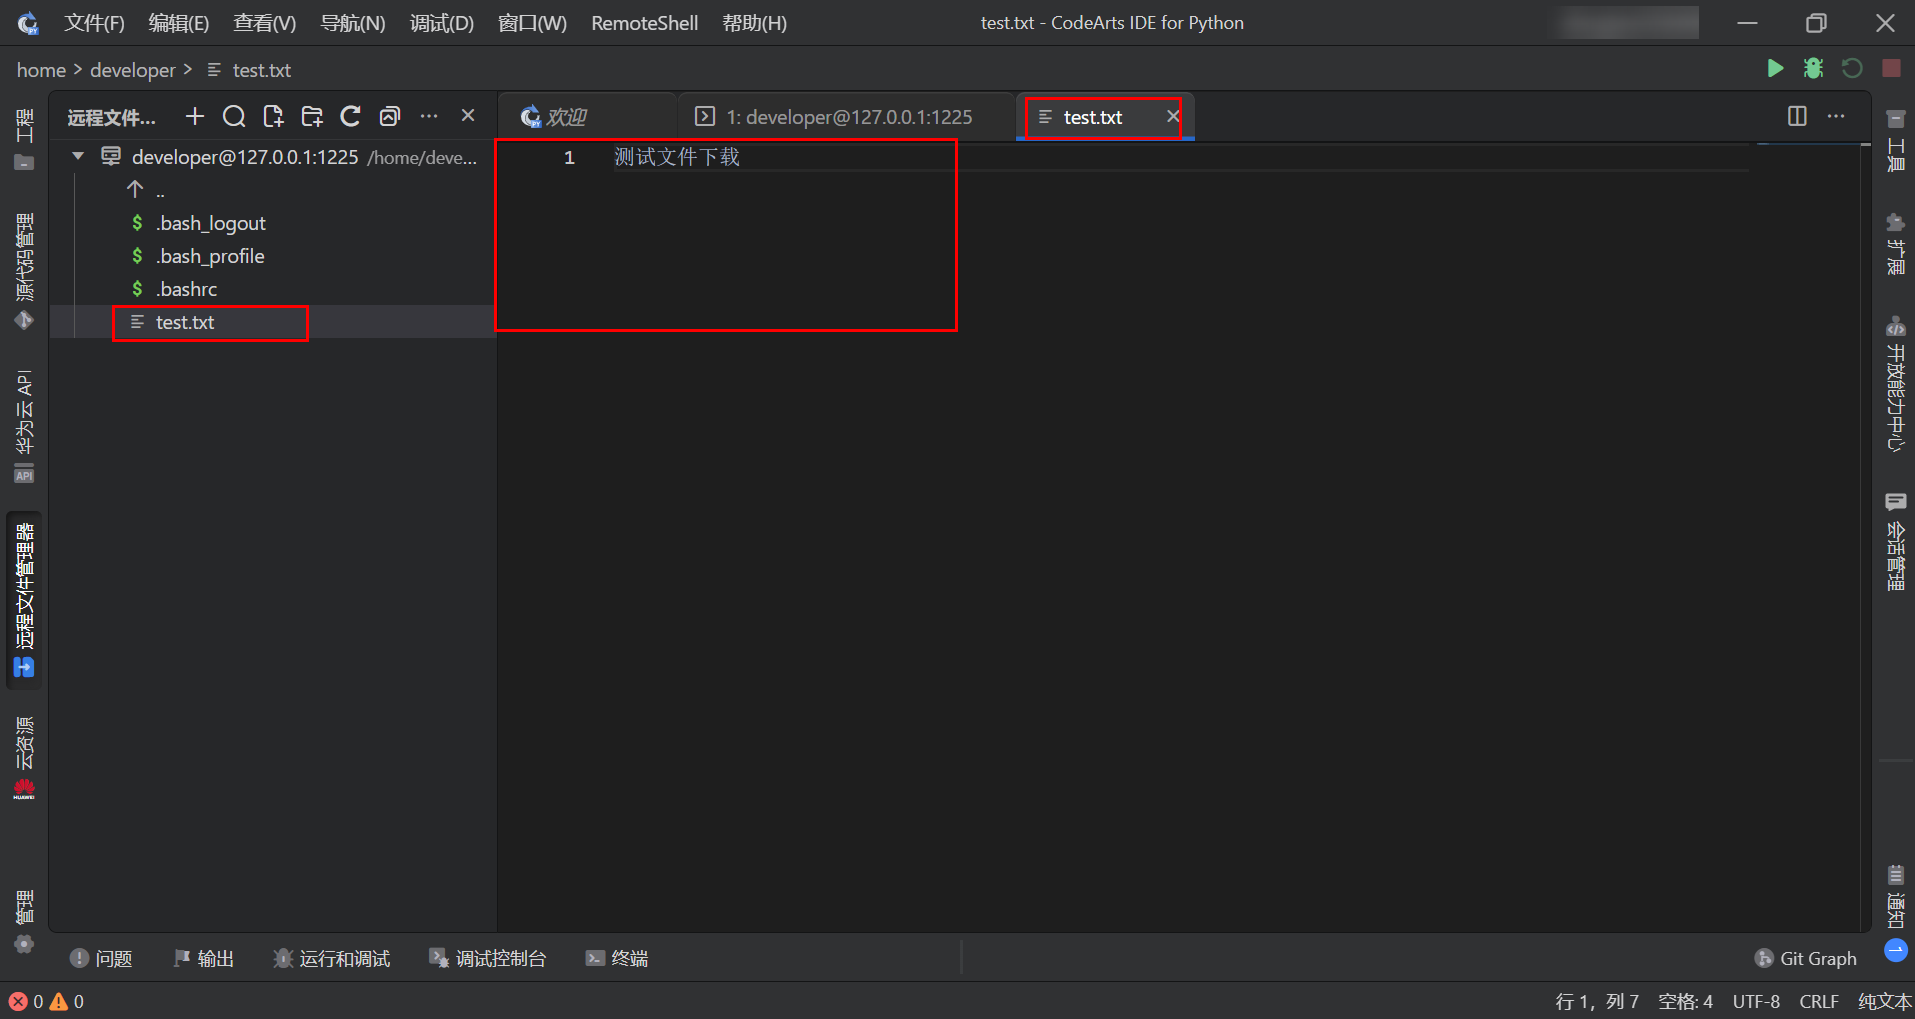The width and height of the screenshot is (1915, 1019).
Task: Refresh the remote file list
Action: pyautogui.click(x=350, y=116)
